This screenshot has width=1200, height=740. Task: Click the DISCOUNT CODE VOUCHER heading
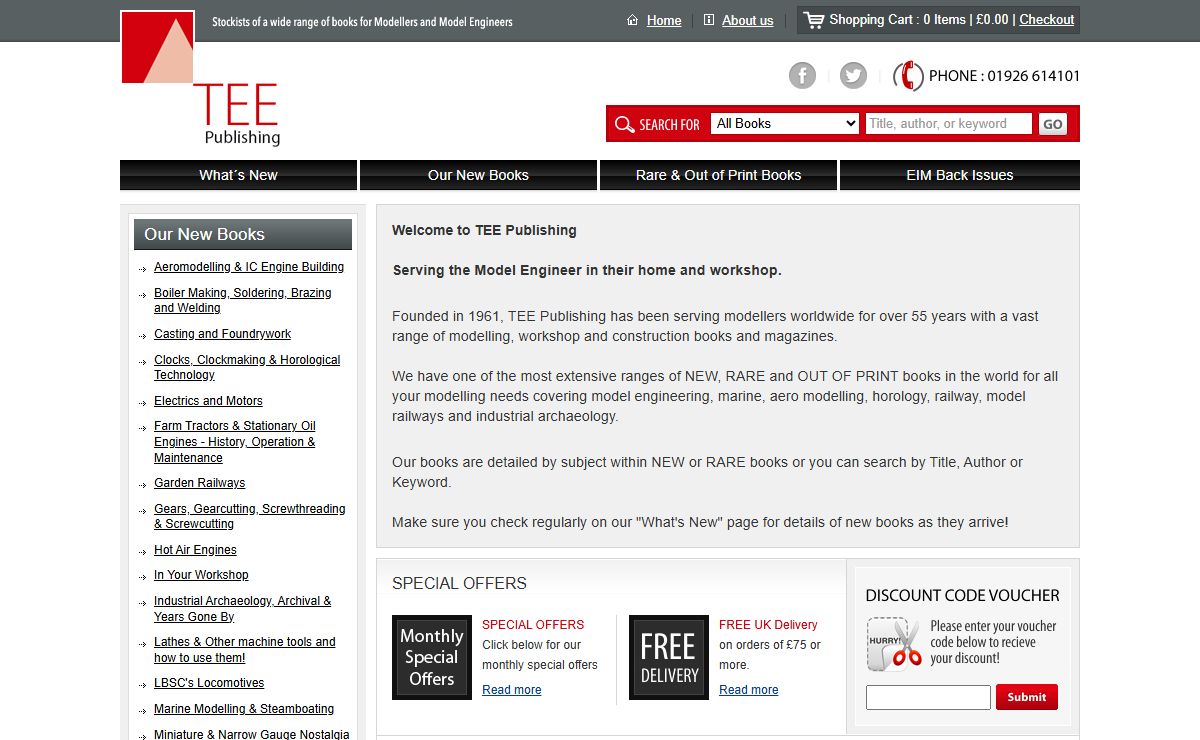point(962,595)
